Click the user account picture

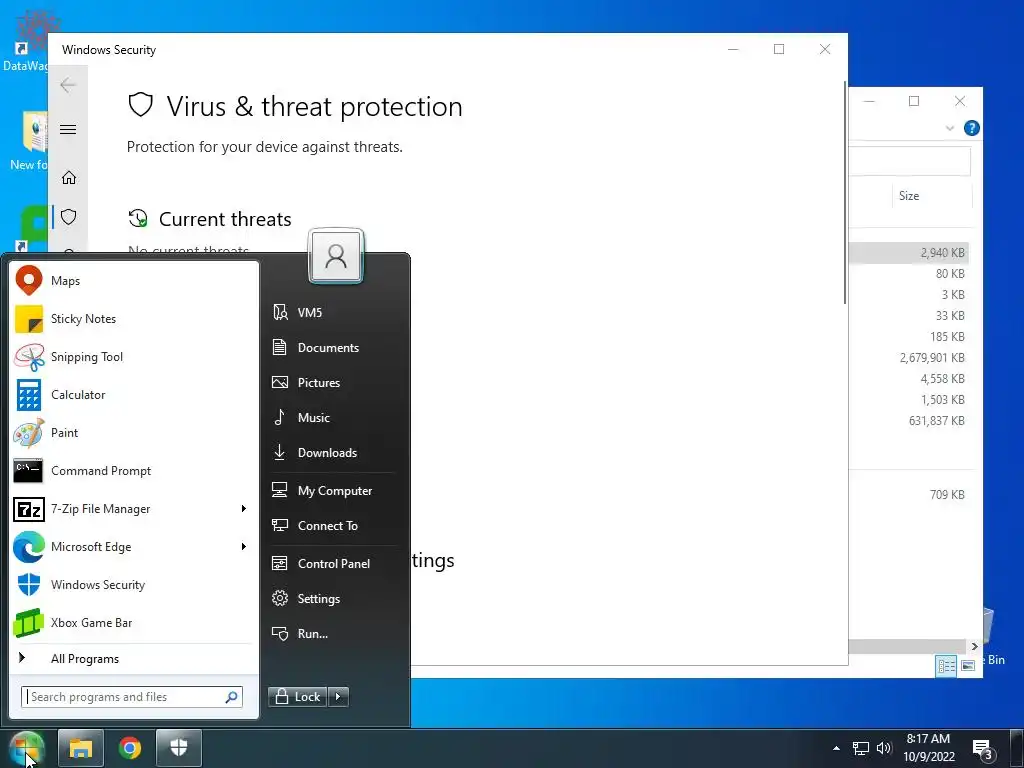(x=336, y=256)
